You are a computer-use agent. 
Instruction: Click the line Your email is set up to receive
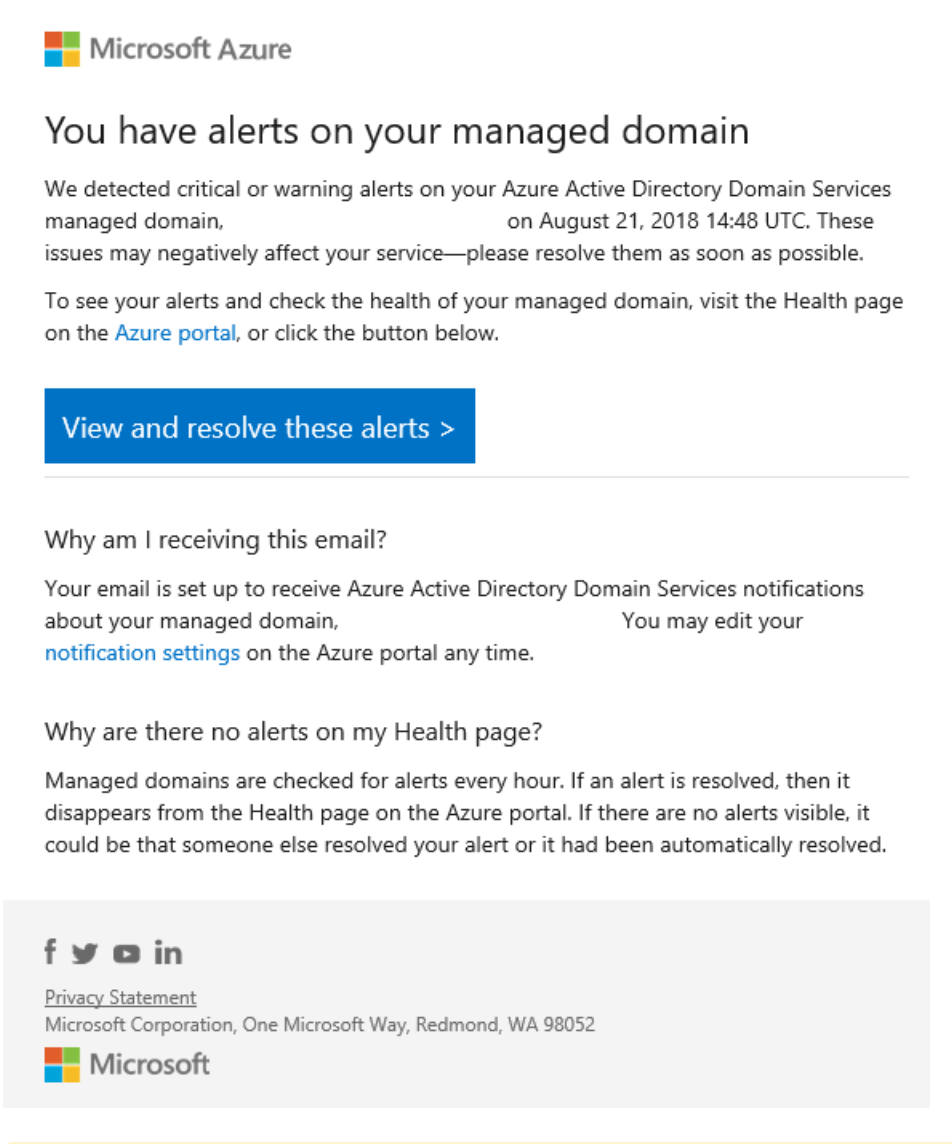[x=454, y=589]
